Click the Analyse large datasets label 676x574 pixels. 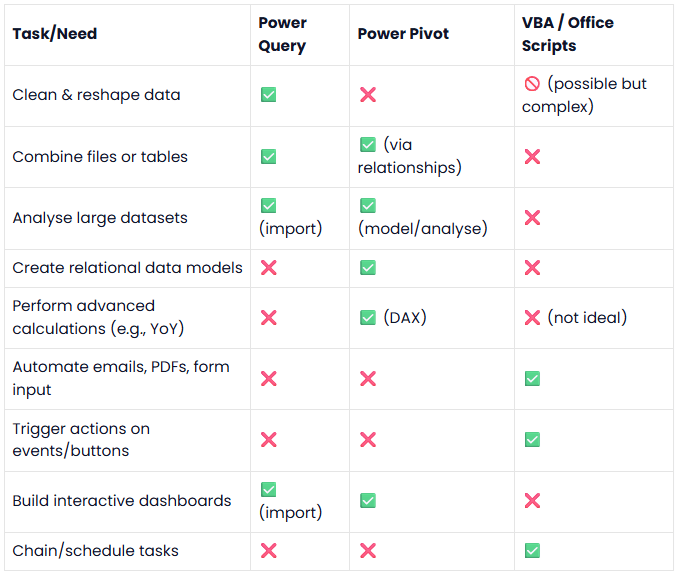100,218
